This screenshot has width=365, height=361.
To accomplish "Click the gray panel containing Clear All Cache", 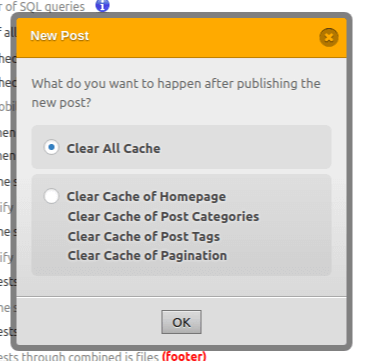I will pos(182,147).
